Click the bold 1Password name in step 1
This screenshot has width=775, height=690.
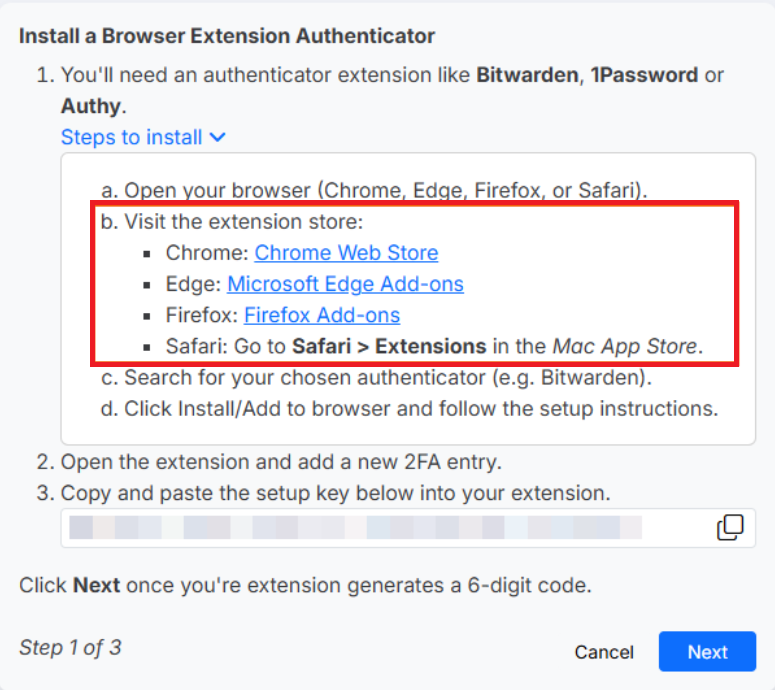click(645, 75)
